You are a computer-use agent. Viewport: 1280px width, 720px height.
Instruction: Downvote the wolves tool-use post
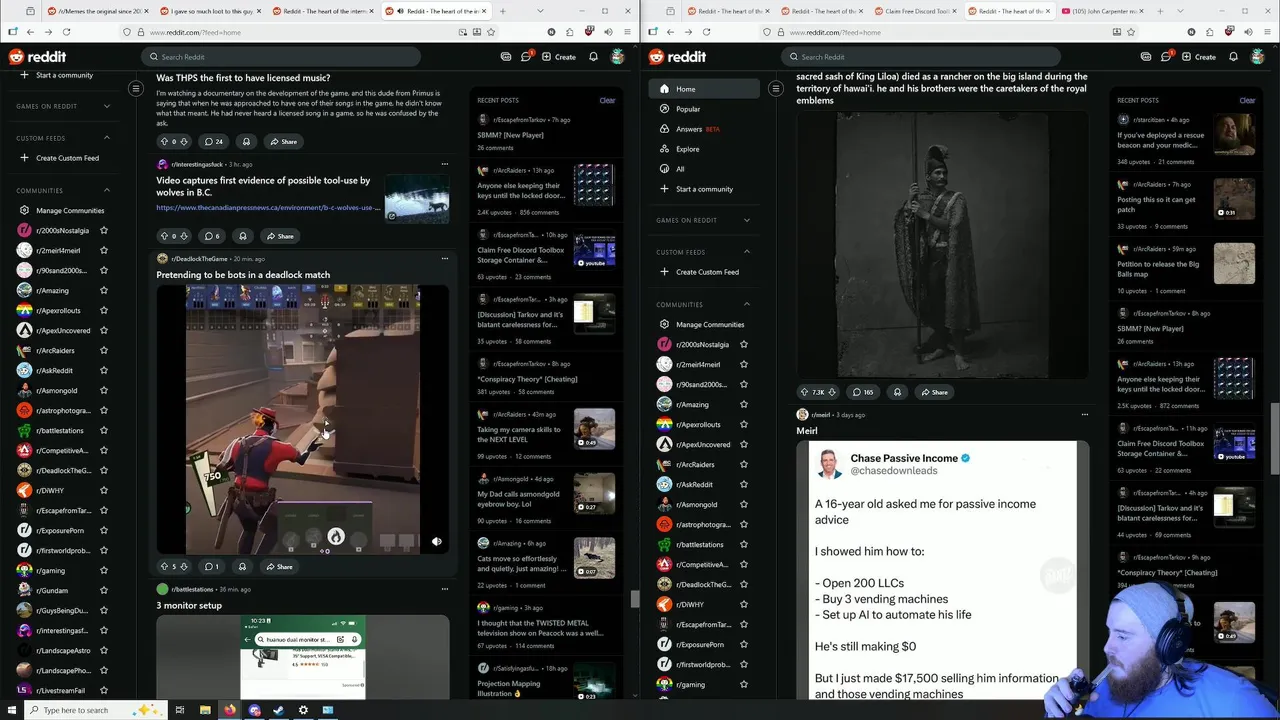tap(183, 236)
